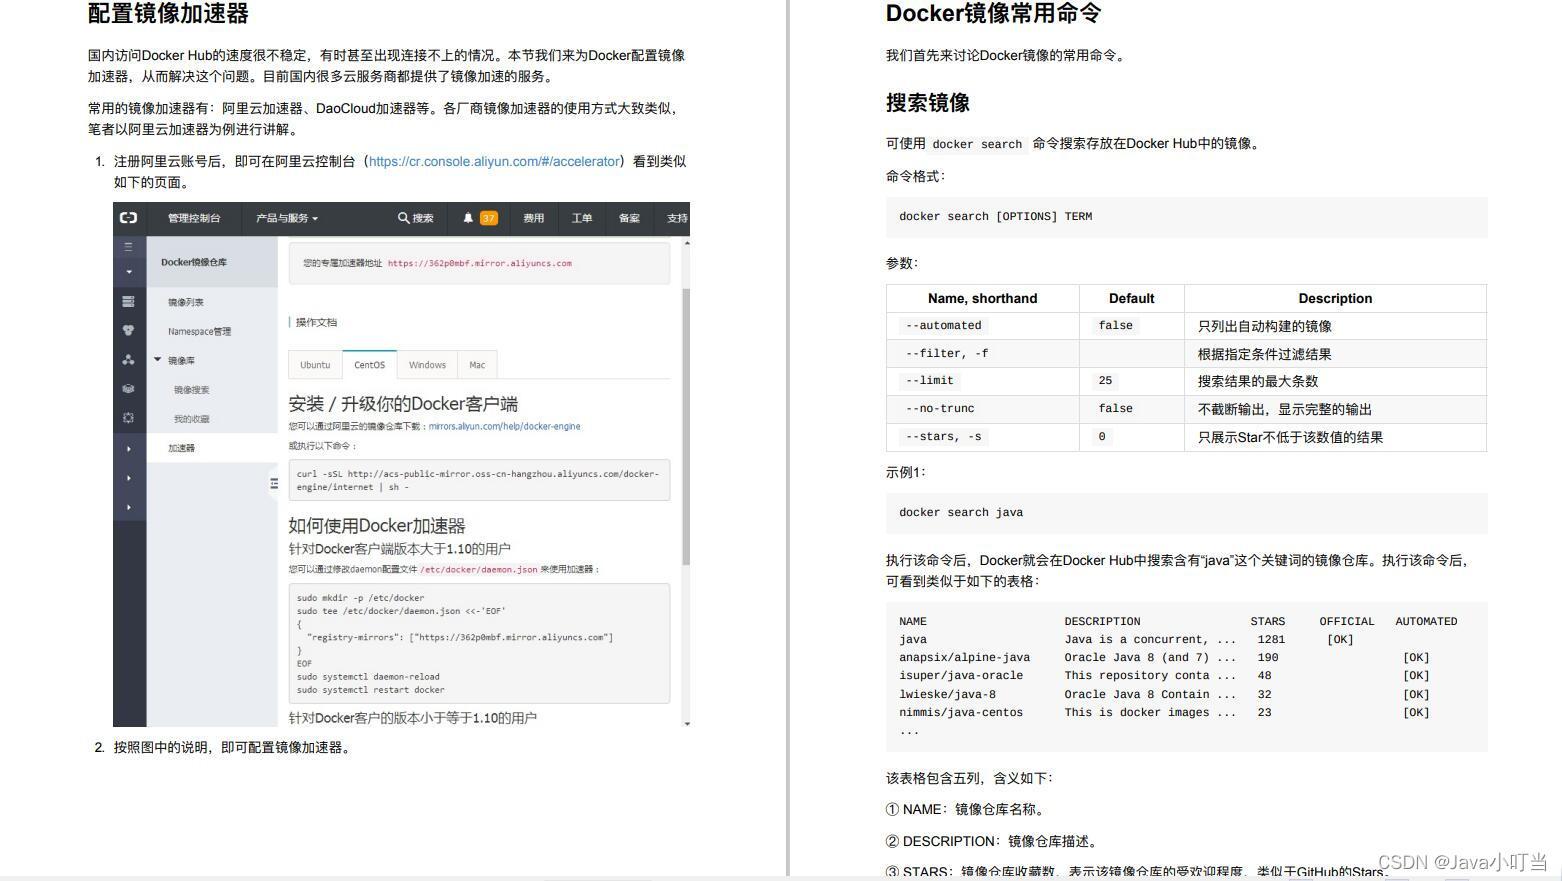The height and width of the screenshot is (881, 1562).
Task: Click the Docker镜像常用命令 heading
Action: tap(993, 14)
